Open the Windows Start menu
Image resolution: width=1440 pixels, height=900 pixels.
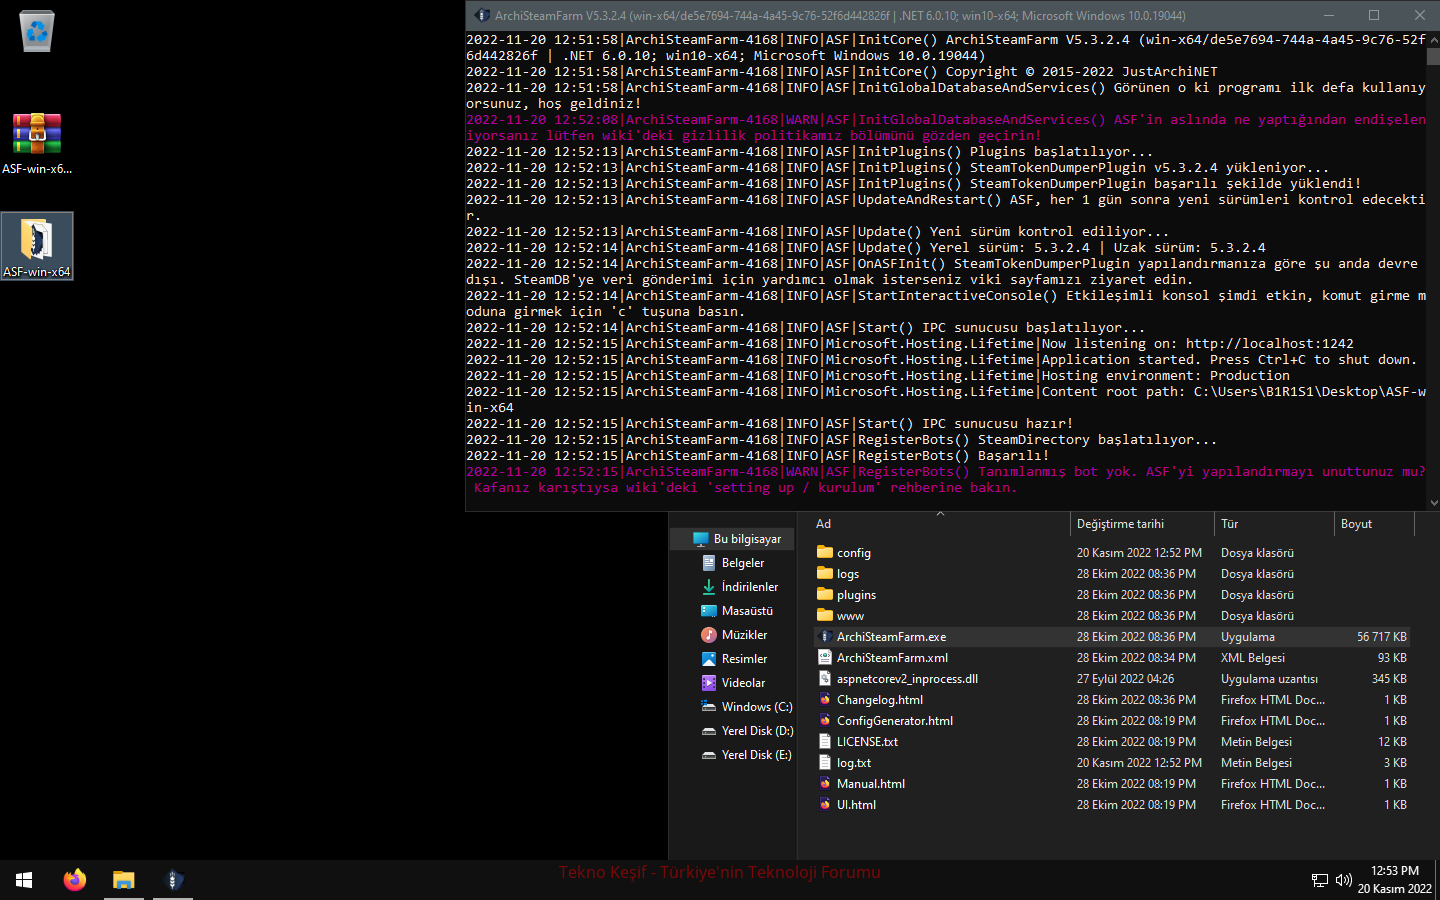pos(24,880)
